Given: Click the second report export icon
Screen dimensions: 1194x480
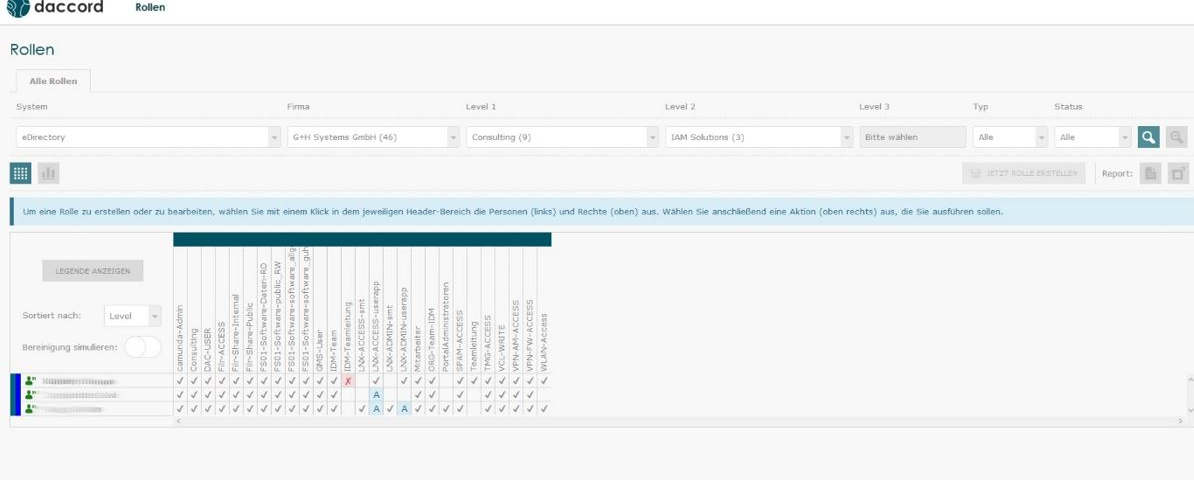Looking at the screenshot, I should pos(1178,174).
